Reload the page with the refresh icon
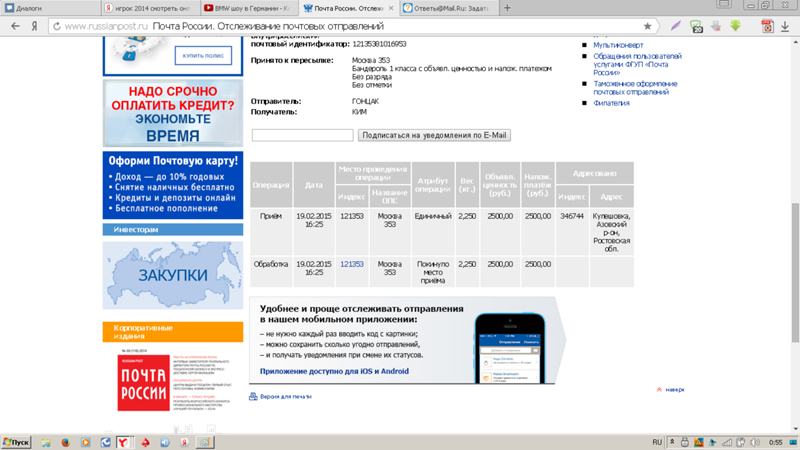Image resolution: width=800 pixels, height=450 pixels. point(57,26)
